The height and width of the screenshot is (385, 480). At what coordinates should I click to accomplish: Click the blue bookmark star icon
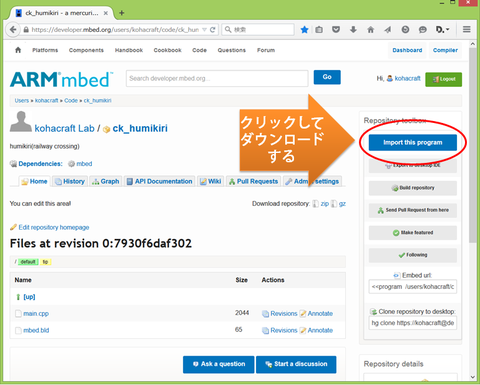click(304, 30)
